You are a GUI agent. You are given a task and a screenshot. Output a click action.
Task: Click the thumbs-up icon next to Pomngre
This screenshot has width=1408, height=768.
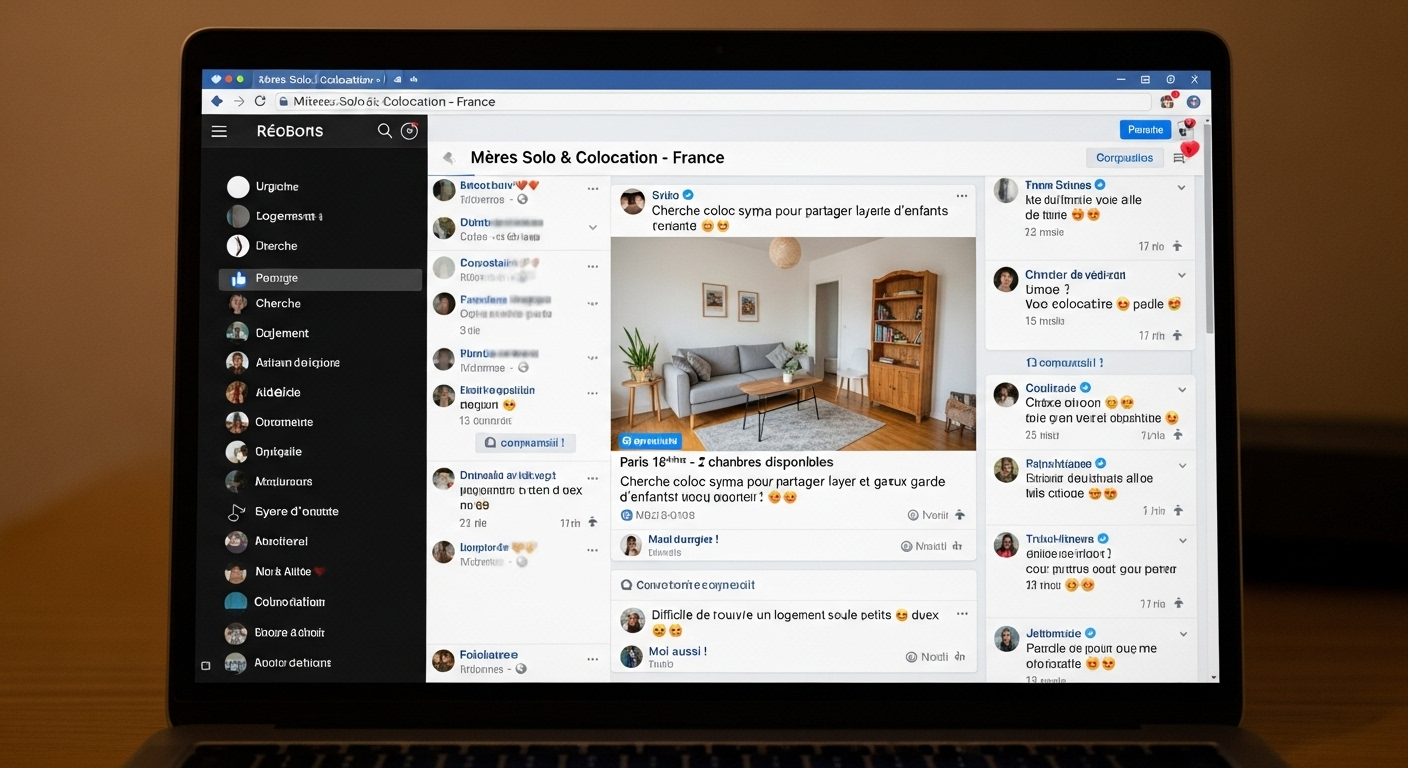[x=238, y=279]
